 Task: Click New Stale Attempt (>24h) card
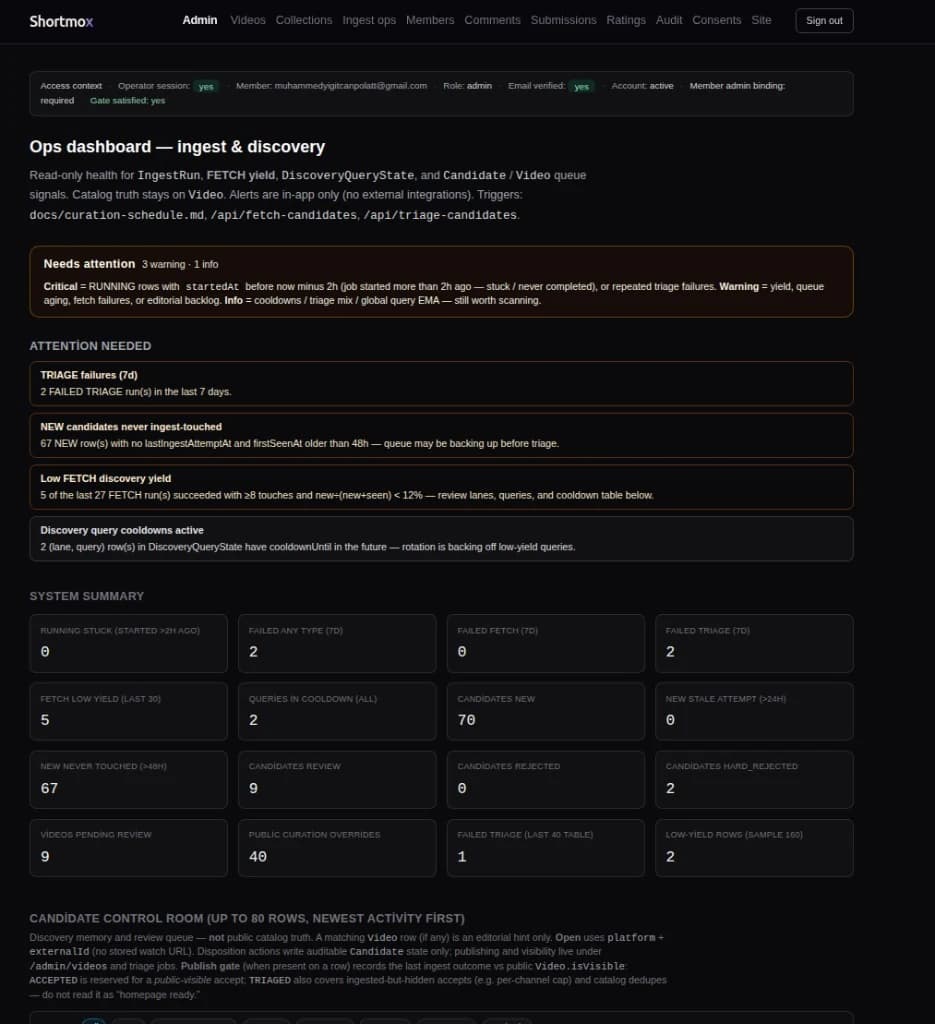[x=754, y=711]
